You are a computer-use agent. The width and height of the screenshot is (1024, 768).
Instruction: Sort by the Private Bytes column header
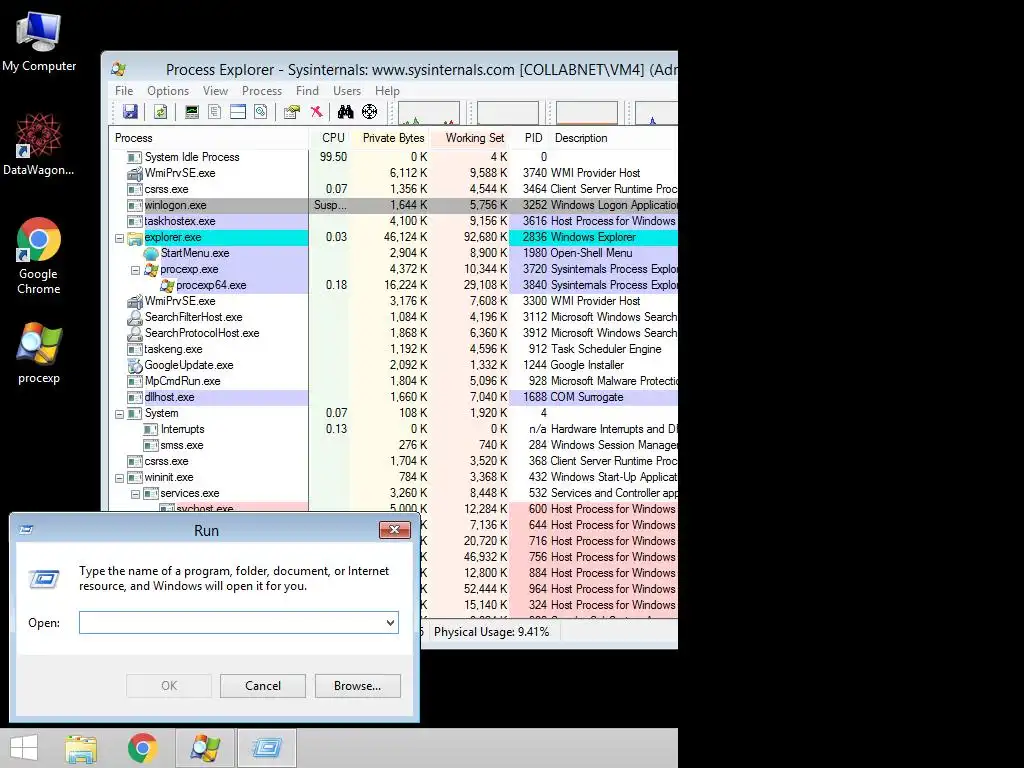point(391,138)
